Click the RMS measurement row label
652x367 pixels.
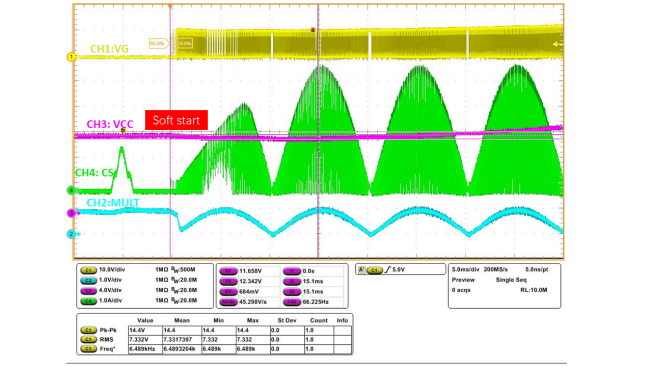106,340
